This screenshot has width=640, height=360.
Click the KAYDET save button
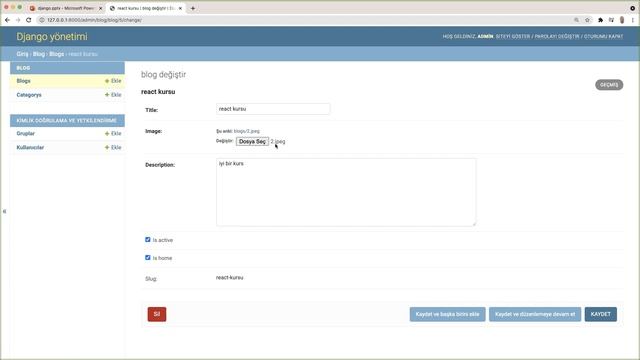(x=601, y=314)
